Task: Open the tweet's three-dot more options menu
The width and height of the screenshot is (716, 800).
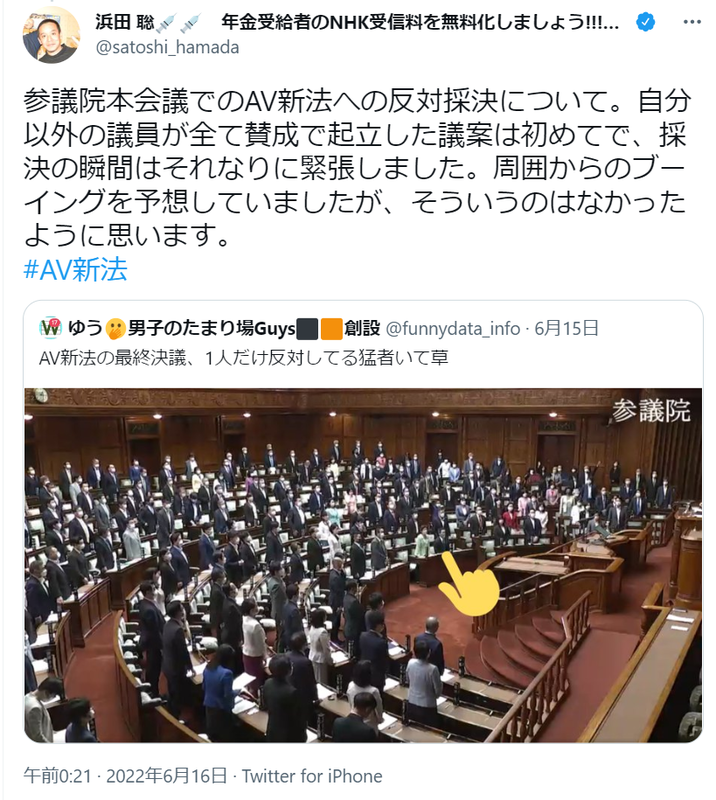Action: coord(692,22)
